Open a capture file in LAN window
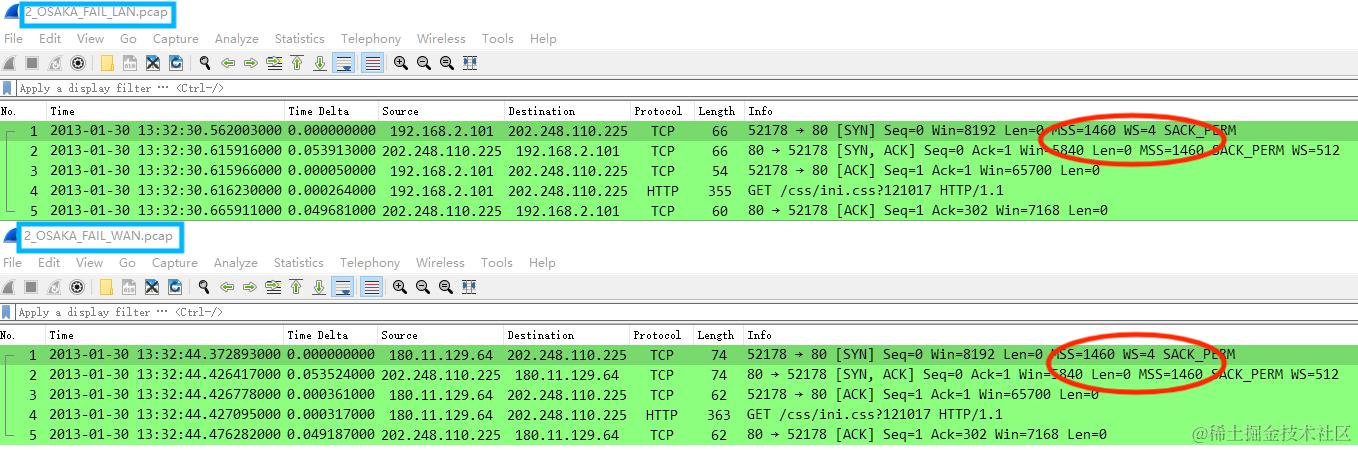This screenshot has width=1358, height=450. coord(107,63)
